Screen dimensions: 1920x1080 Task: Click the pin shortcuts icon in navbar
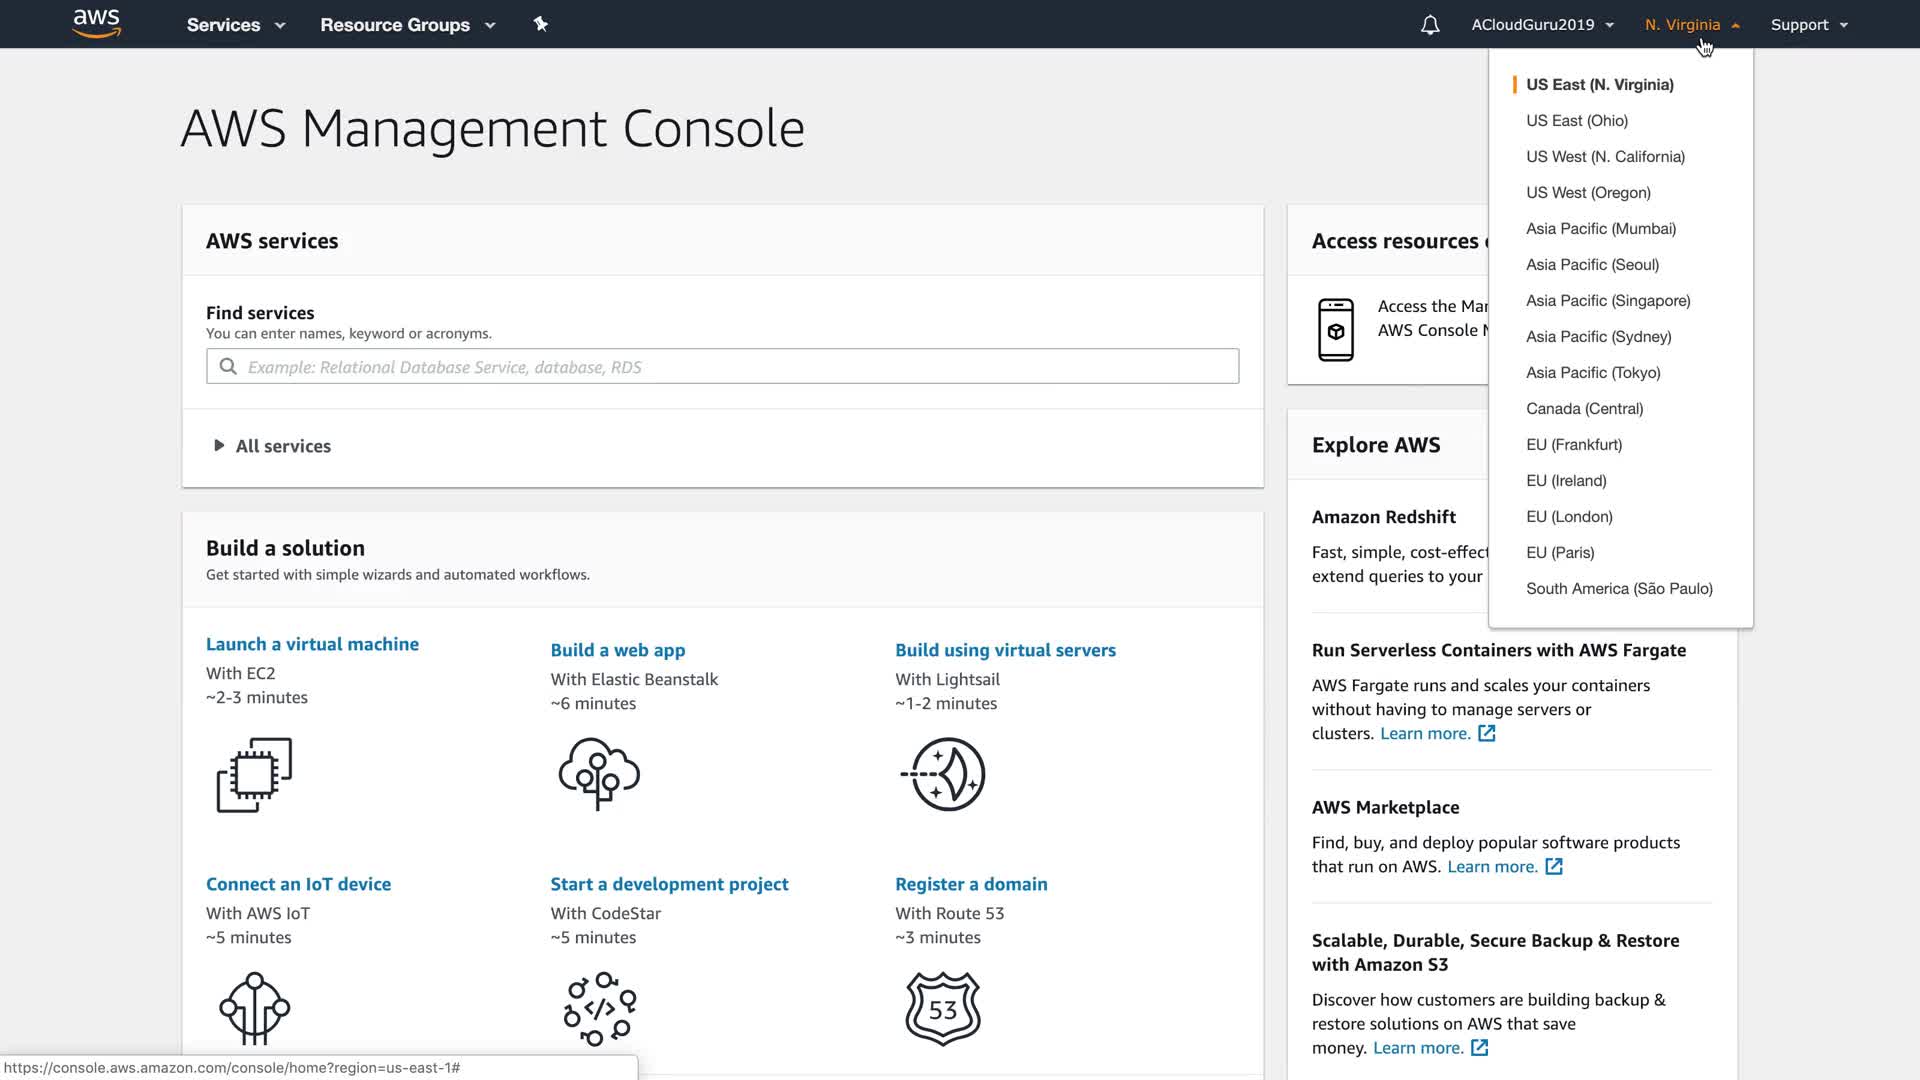pos(541,24)
